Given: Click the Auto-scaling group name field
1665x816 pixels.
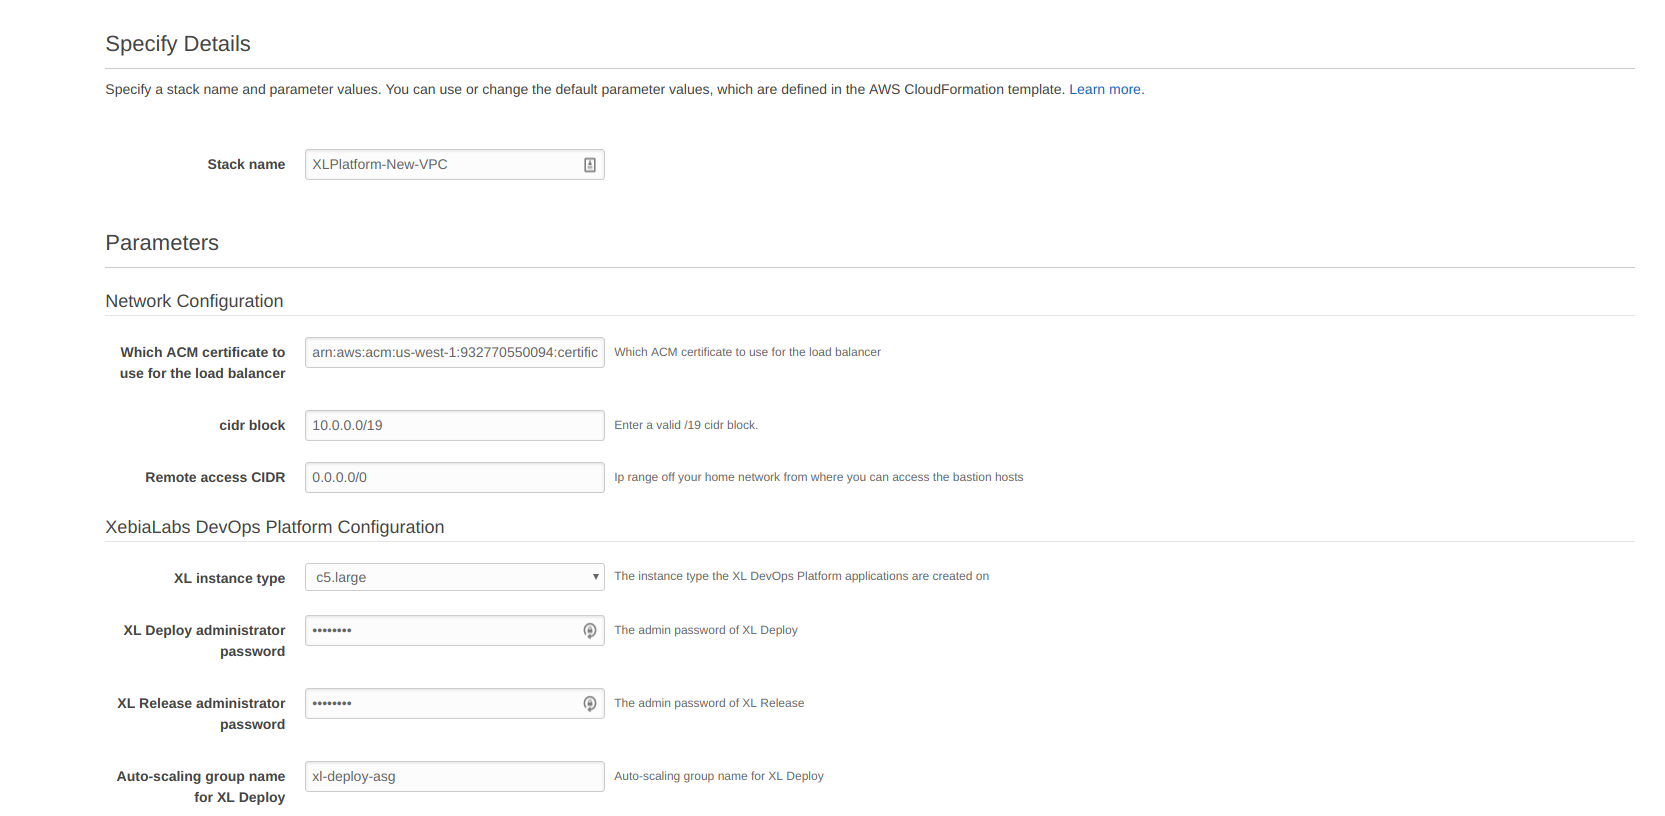Looking at the screenshot, I should (x=454, y=776).
